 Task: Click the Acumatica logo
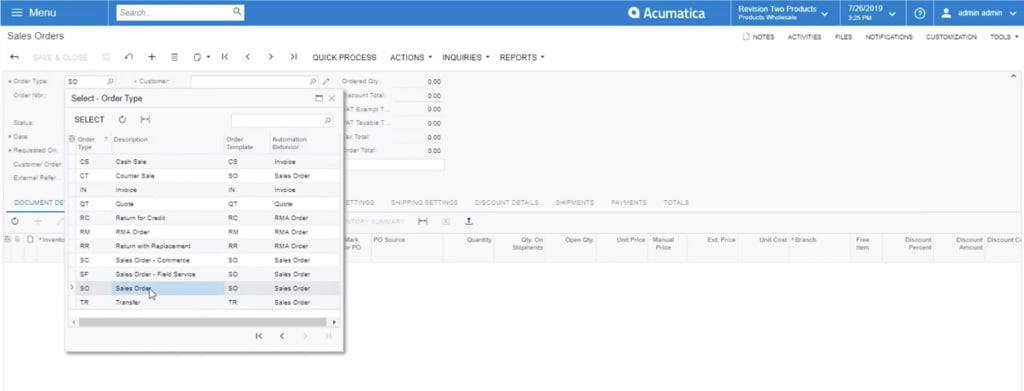tap(667, 13)
